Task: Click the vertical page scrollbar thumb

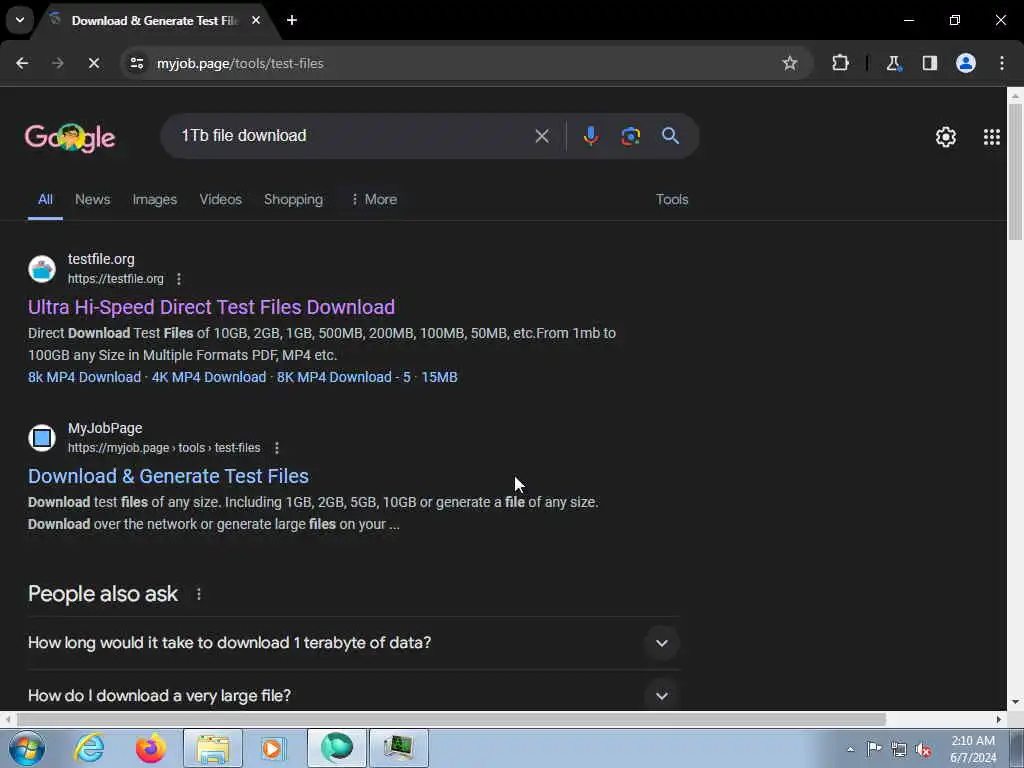Action: click(1015, 172)
